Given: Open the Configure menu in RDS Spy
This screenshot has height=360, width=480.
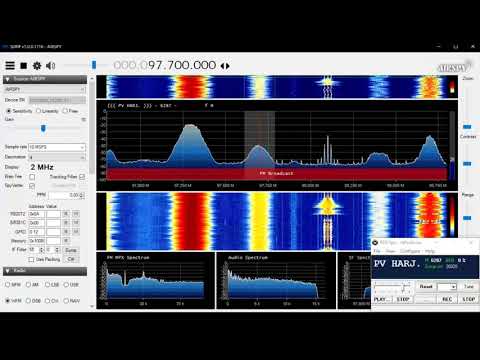Looking at the screenshot, I should [410, 251].
